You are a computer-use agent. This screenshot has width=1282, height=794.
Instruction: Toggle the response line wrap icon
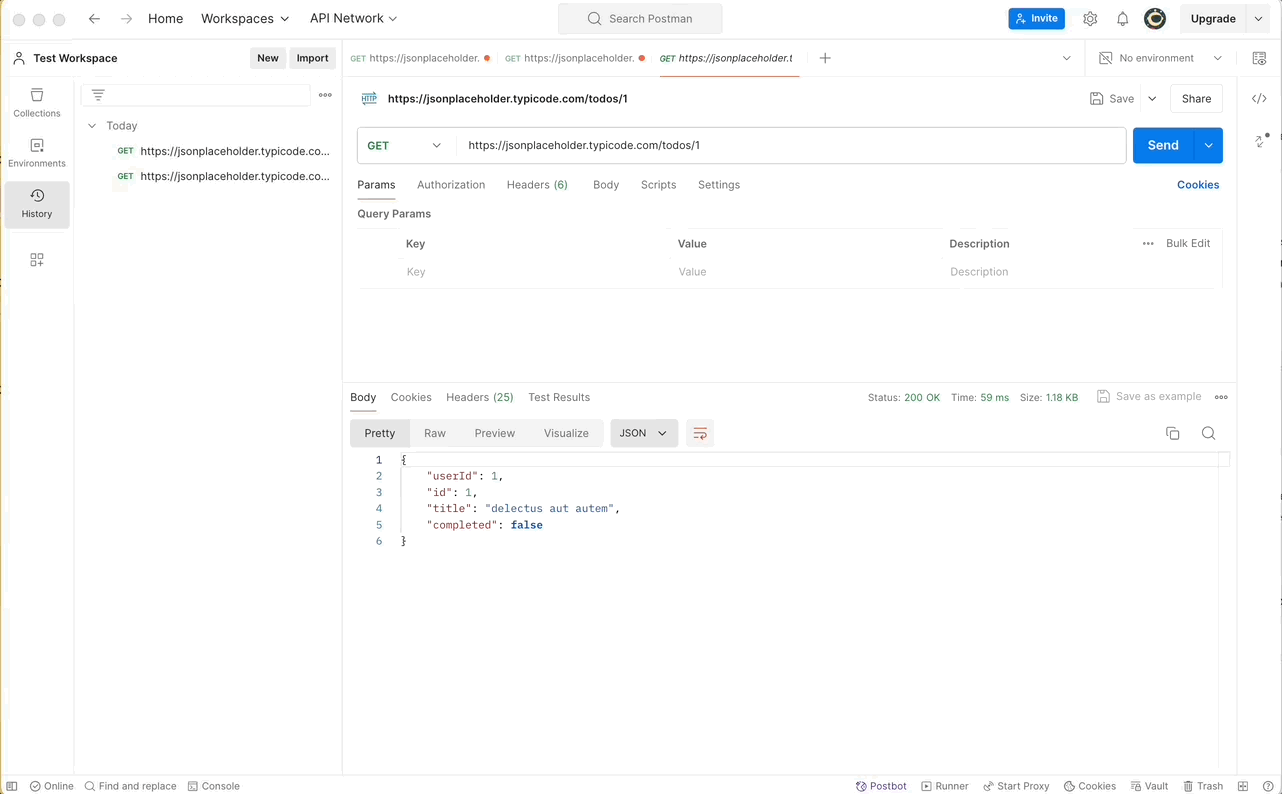tap(700, 433)
